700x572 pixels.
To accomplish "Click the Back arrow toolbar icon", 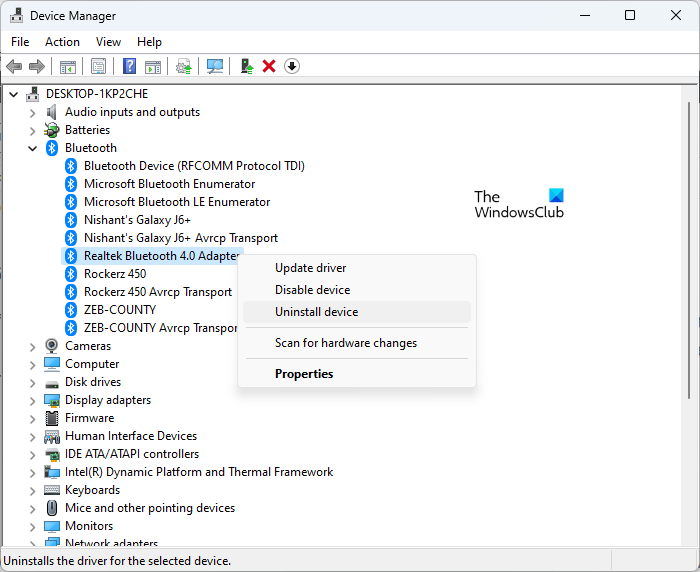I will click(14, 67).
